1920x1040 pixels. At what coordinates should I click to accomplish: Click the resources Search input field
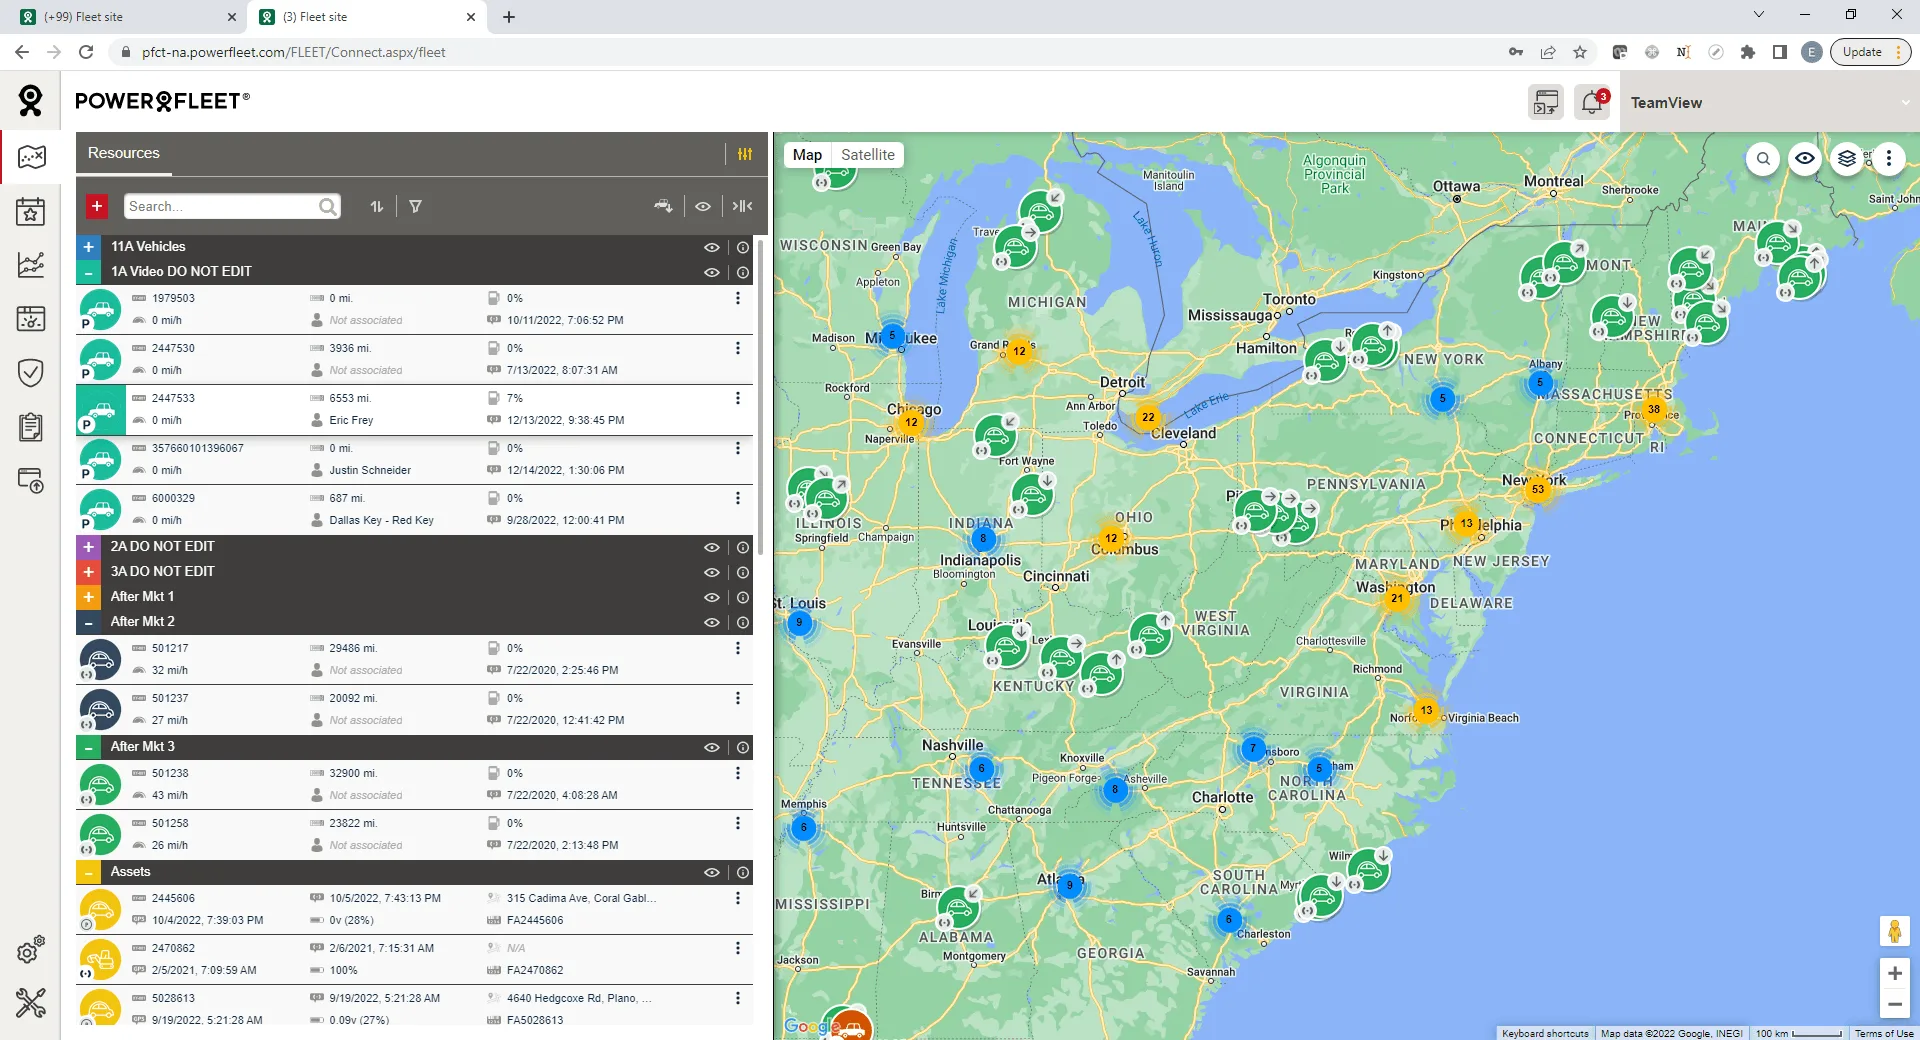click(x=220, y=206)
